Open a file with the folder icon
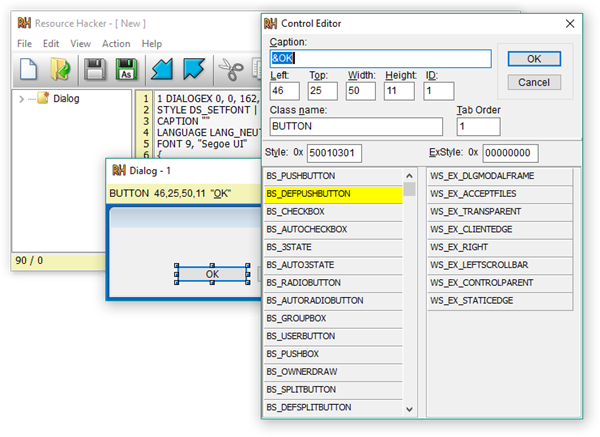The image size is (600, 437). (x=60, y=69)
